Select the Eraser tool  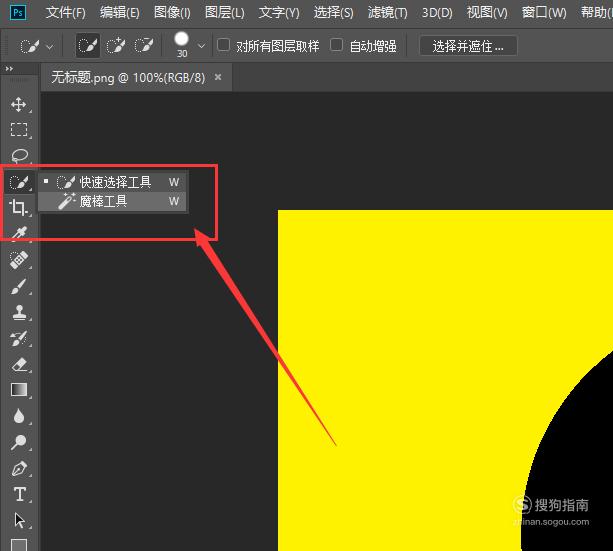tap(19, 364)
